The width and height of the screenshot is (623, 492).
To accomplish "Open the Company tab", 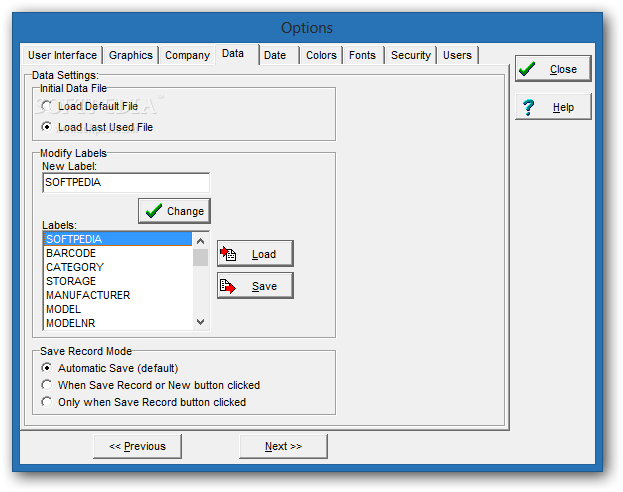I will pos(187,55).
